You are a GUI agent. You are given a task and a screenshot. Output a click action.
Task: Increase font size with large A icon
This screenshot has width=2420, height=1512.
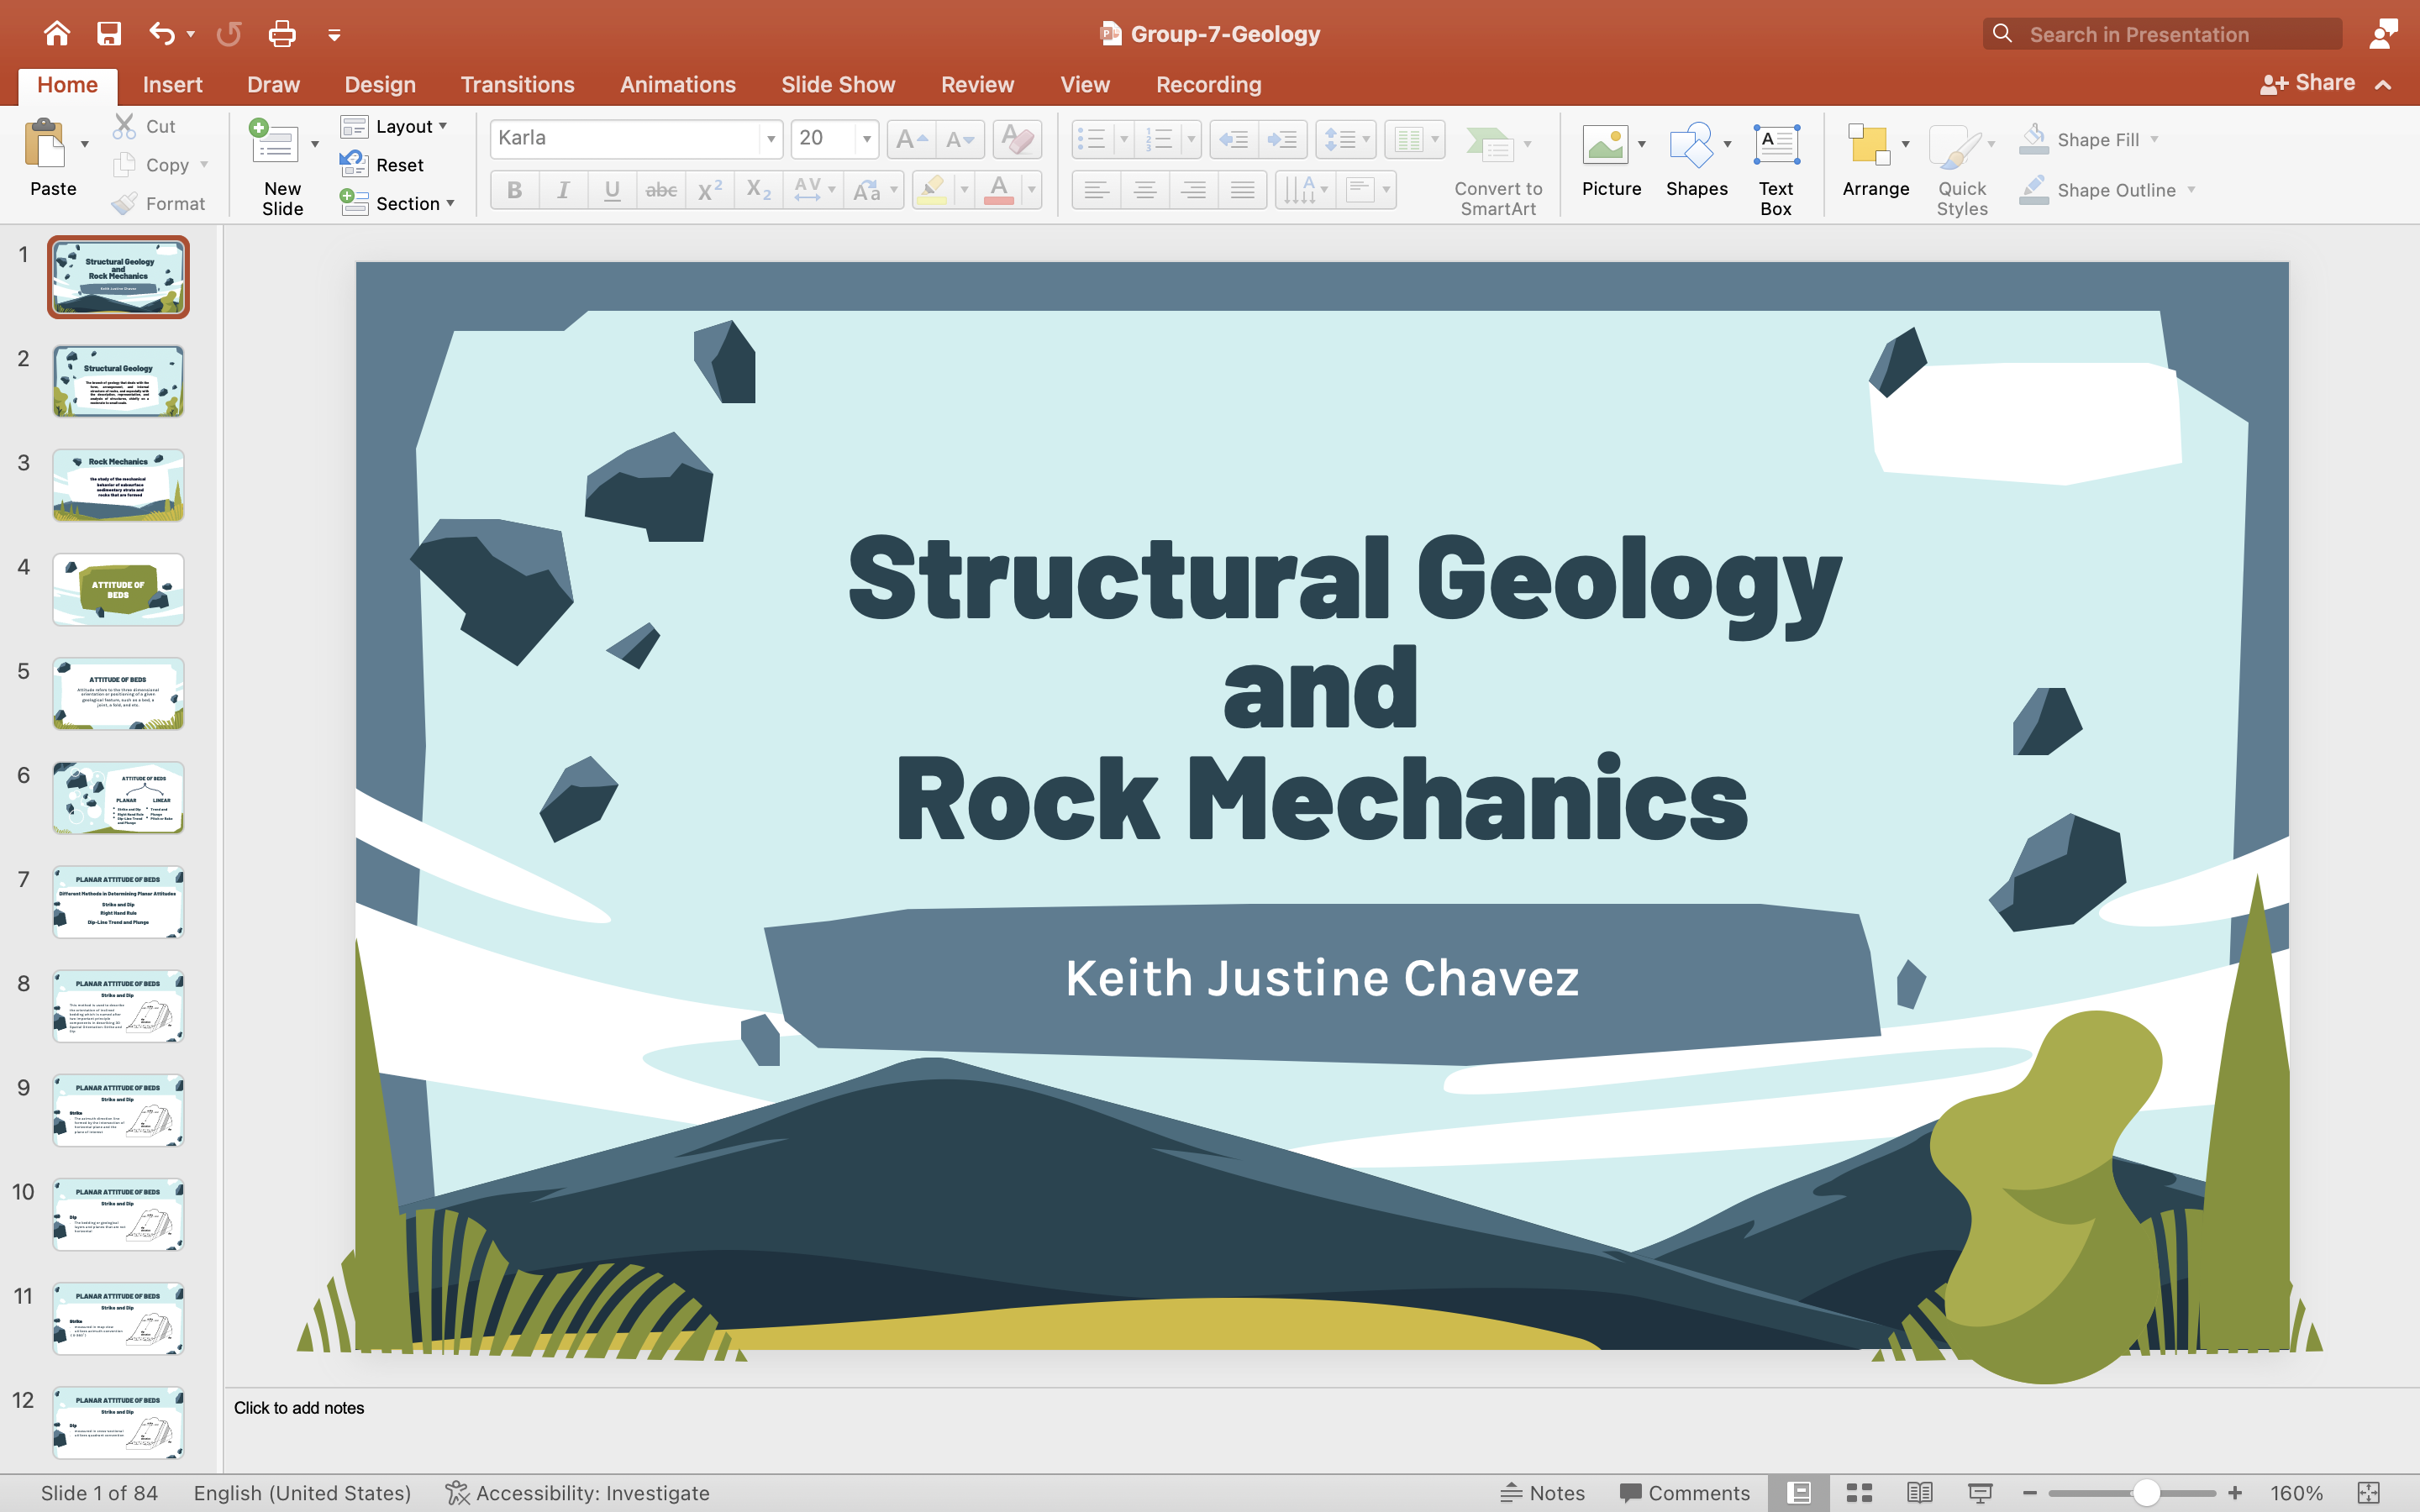pyautogui.click(x=912, y=139)
